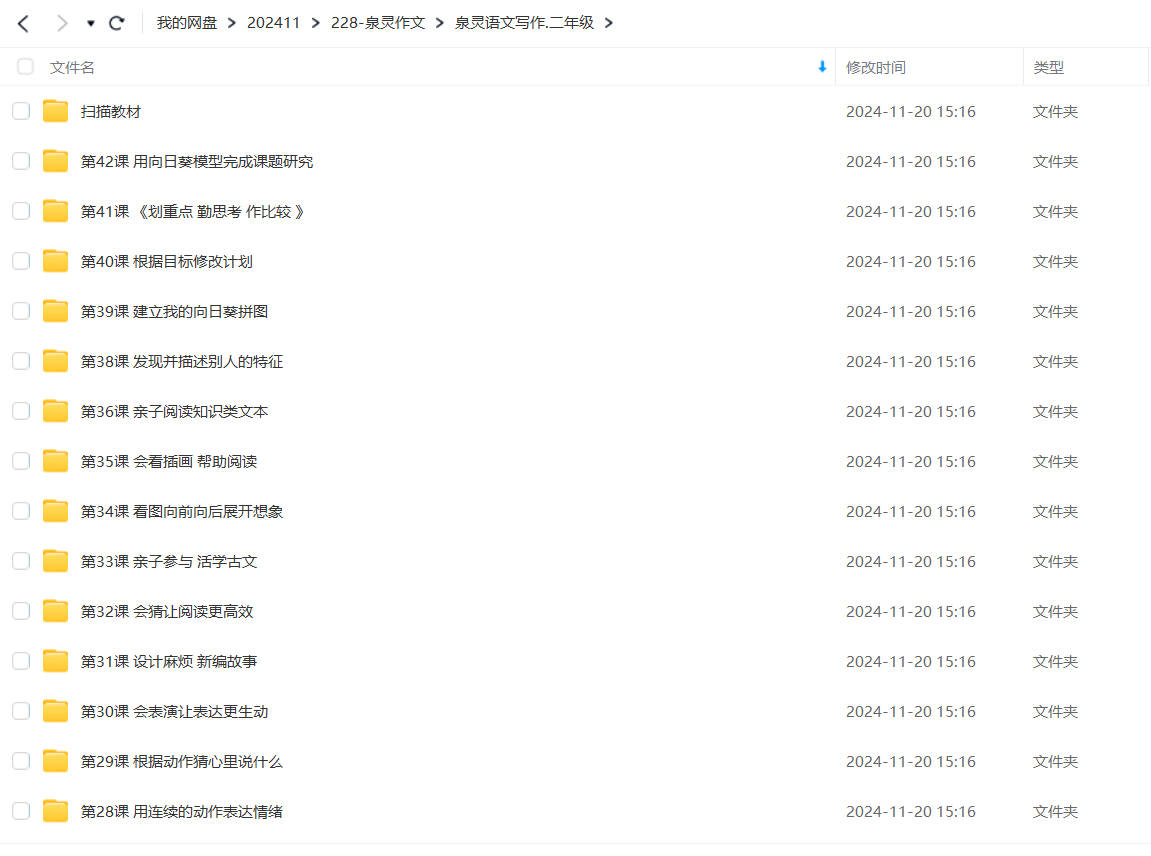Select checkbox for 第28课 用连续的动作表达情绪
Viewport: 1151px width, 856px height.
tap(21, 810)
